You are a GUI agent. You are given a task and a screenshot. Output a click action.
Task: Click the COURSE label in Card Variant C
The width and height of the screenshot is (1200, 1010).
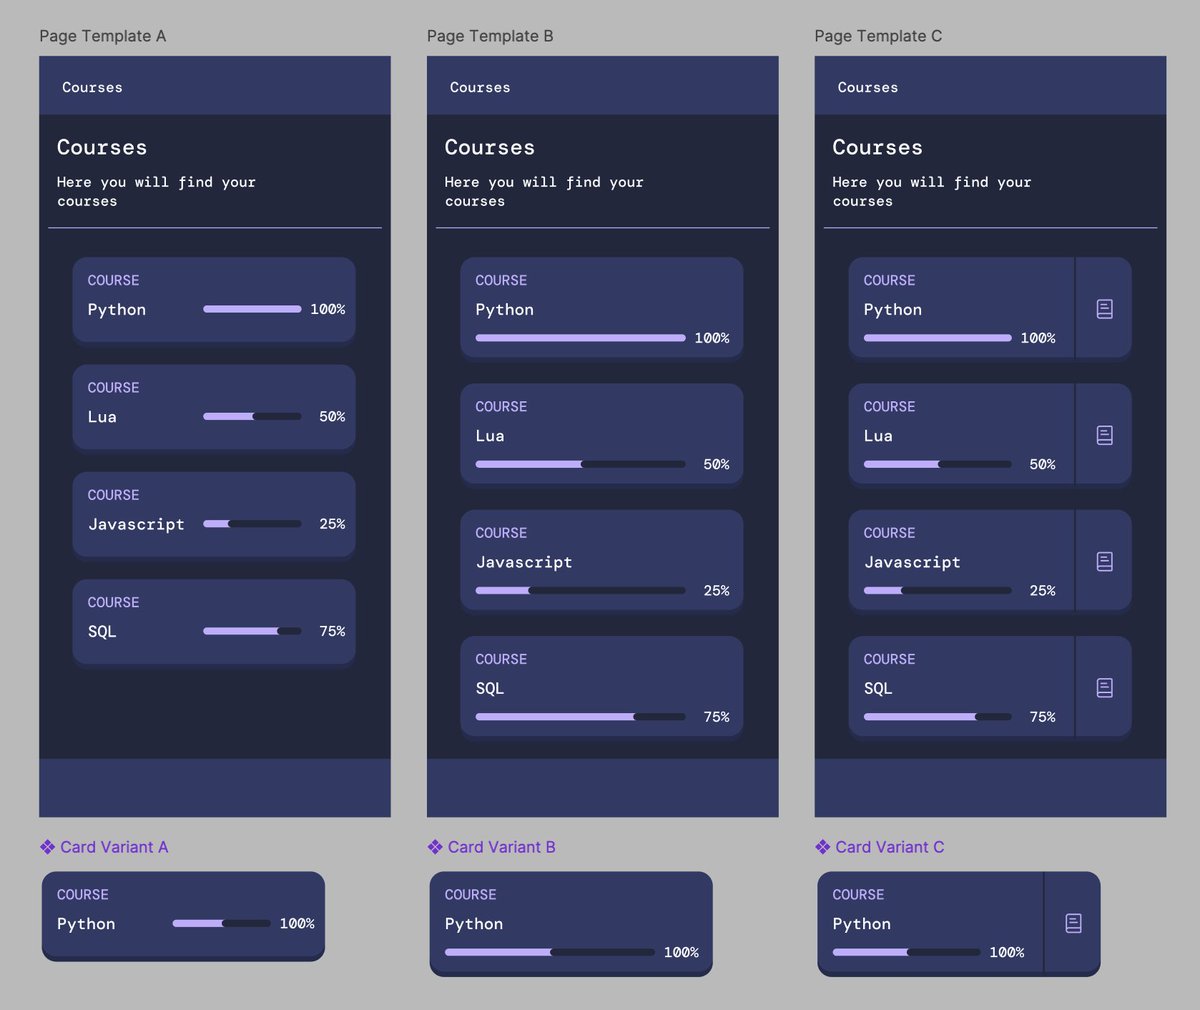coord(858,895)
